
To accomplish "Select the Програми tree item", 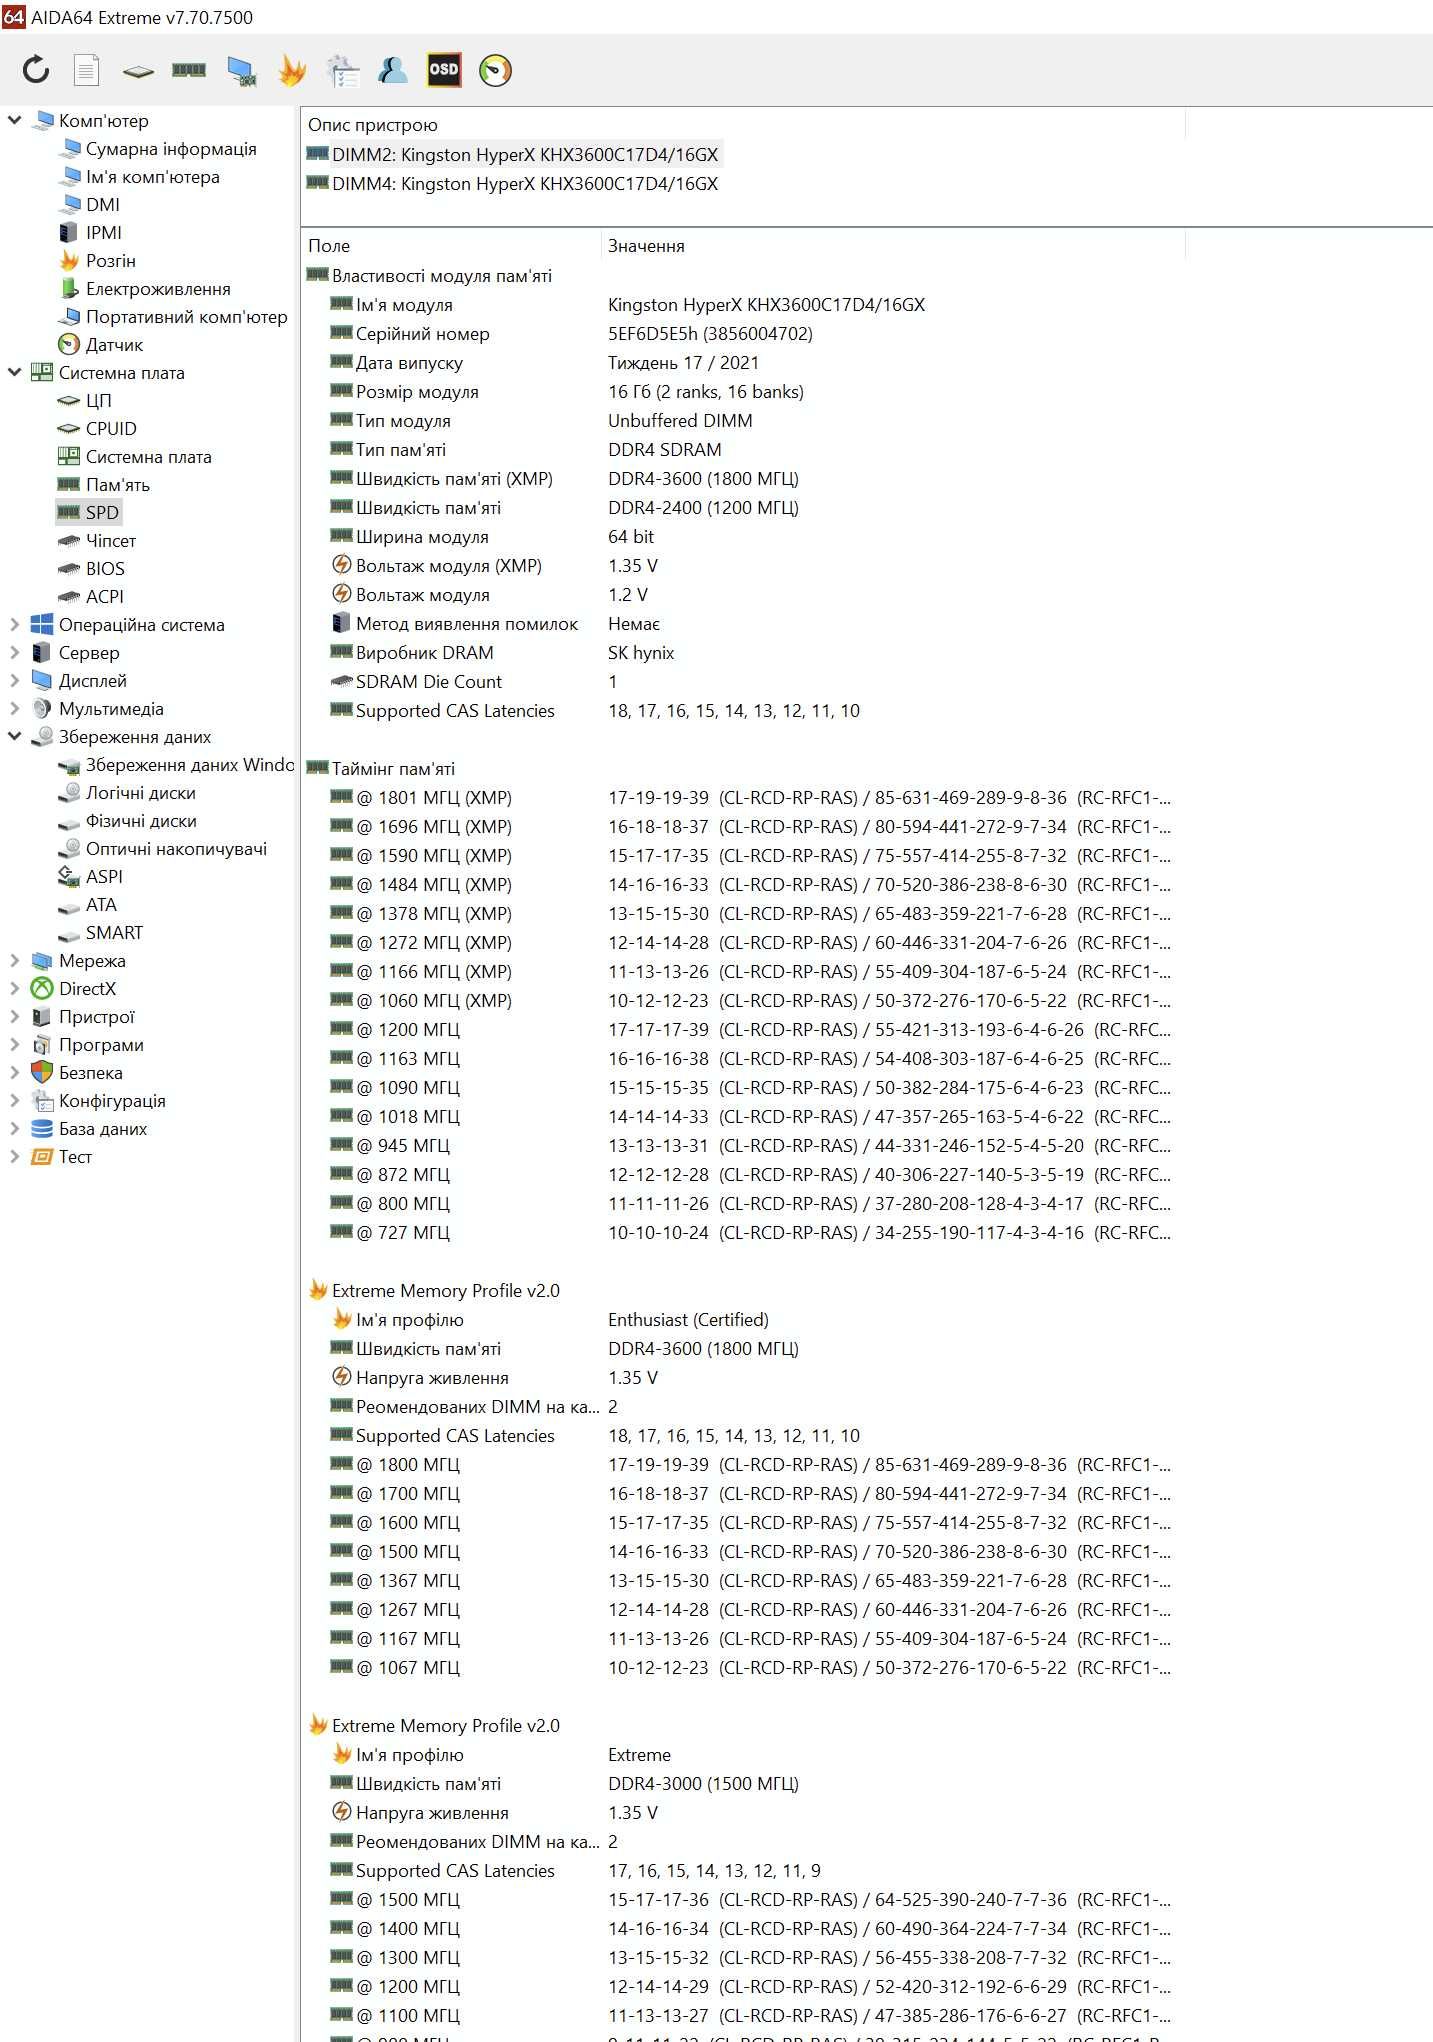I will click(x=101, y=1044).
